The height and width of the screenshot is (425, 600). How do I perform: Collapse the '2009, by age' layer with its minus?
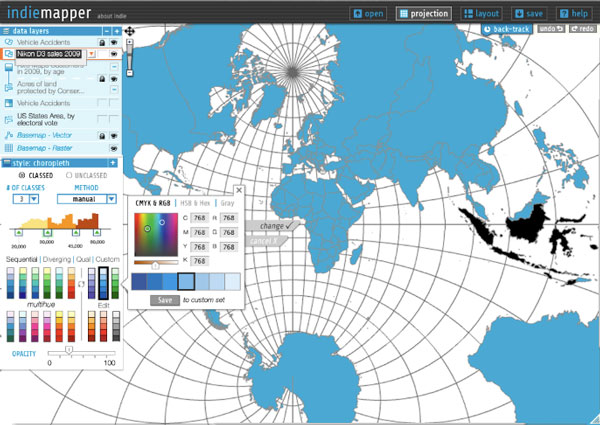pyautogui.click(x=114, y=67)
